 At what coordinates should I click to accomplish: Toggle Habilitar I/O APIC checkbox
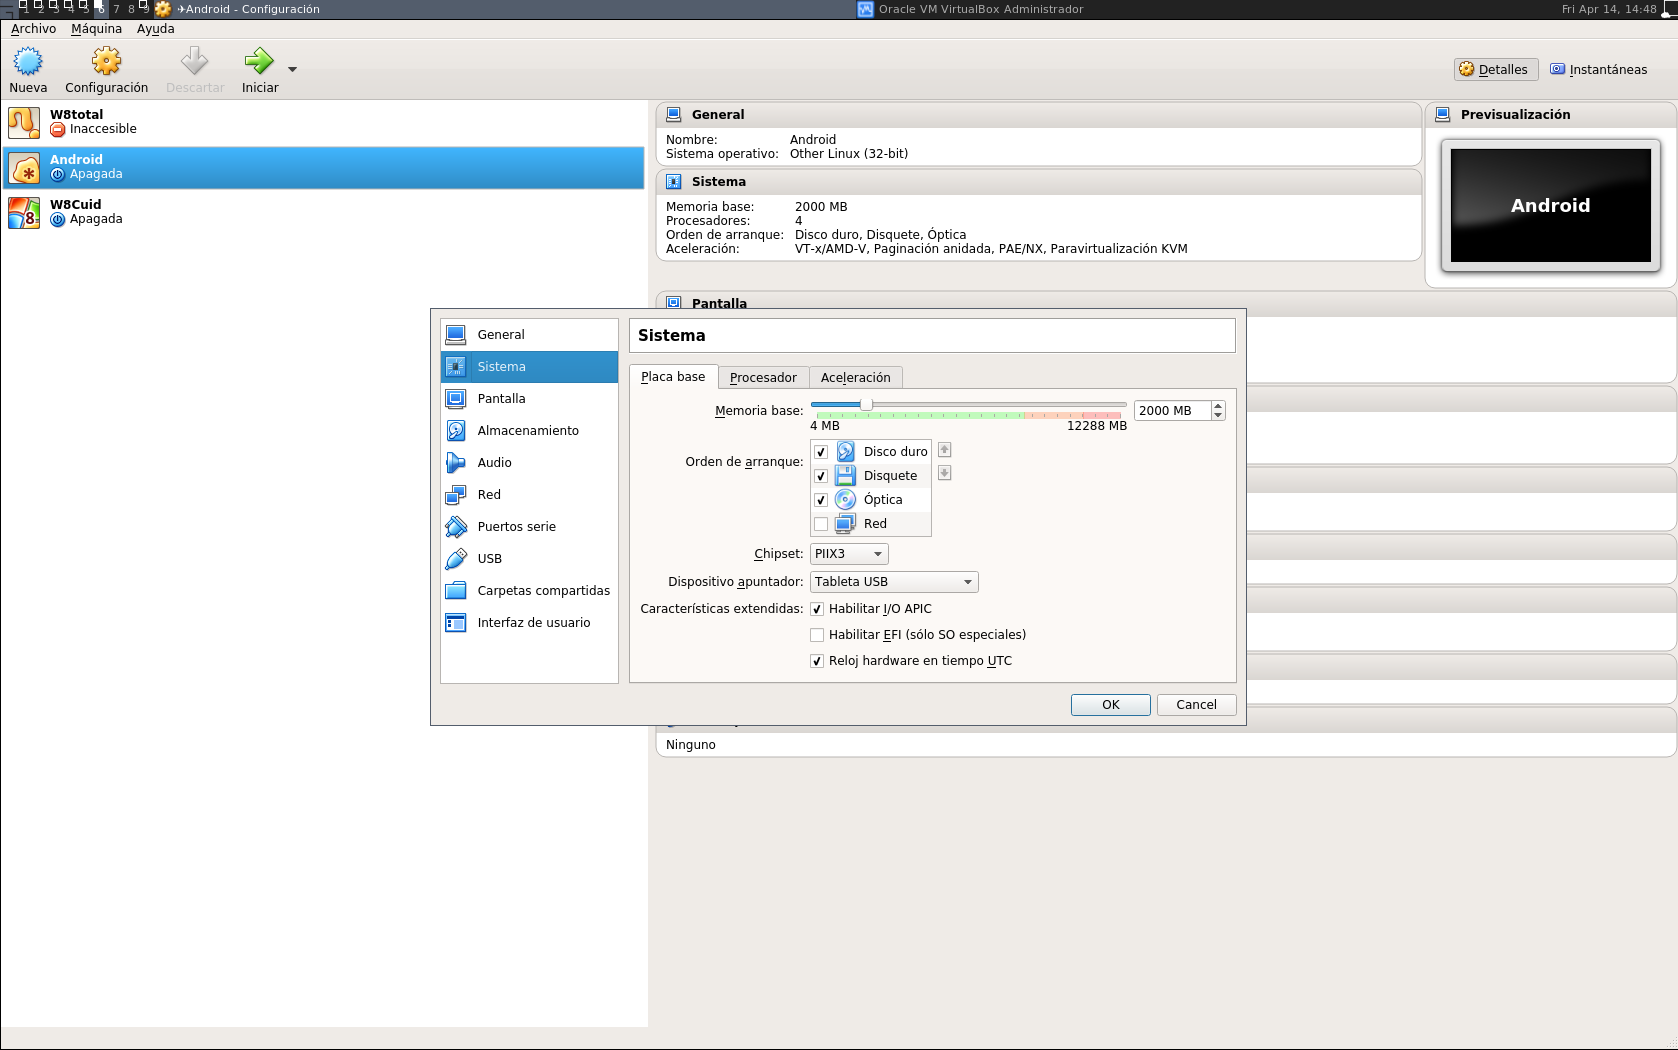point(817,609)
